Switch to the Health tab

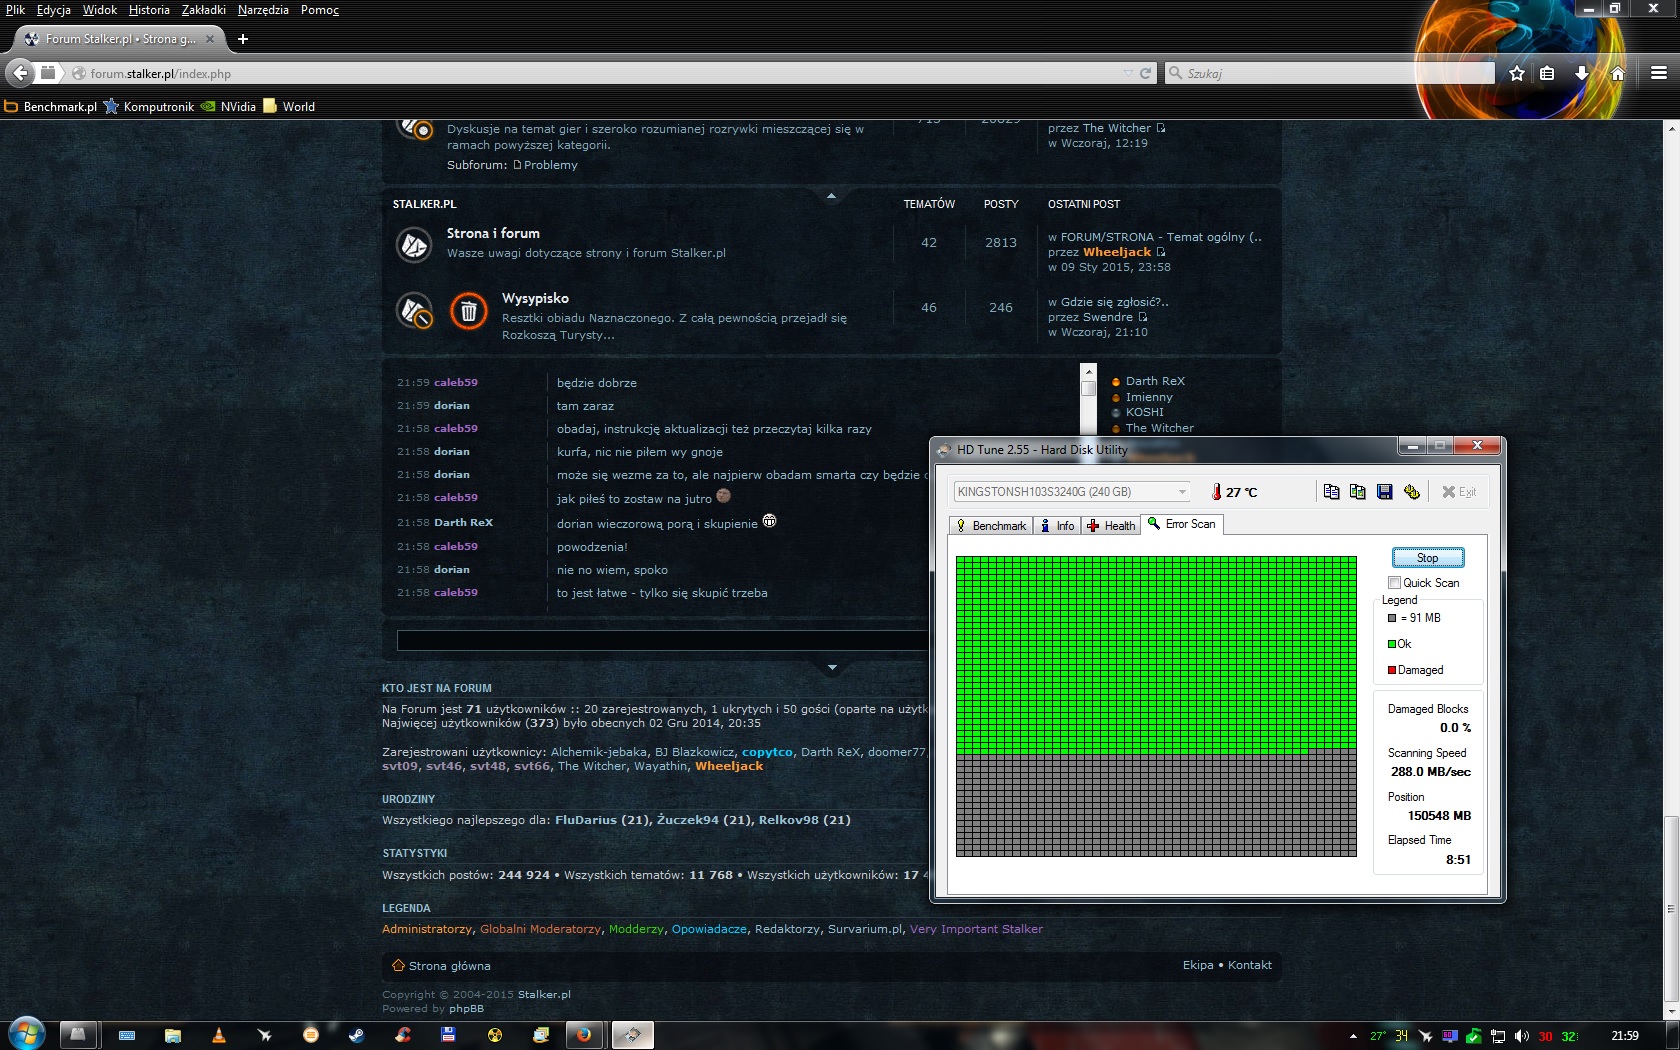click(1111, 525)
